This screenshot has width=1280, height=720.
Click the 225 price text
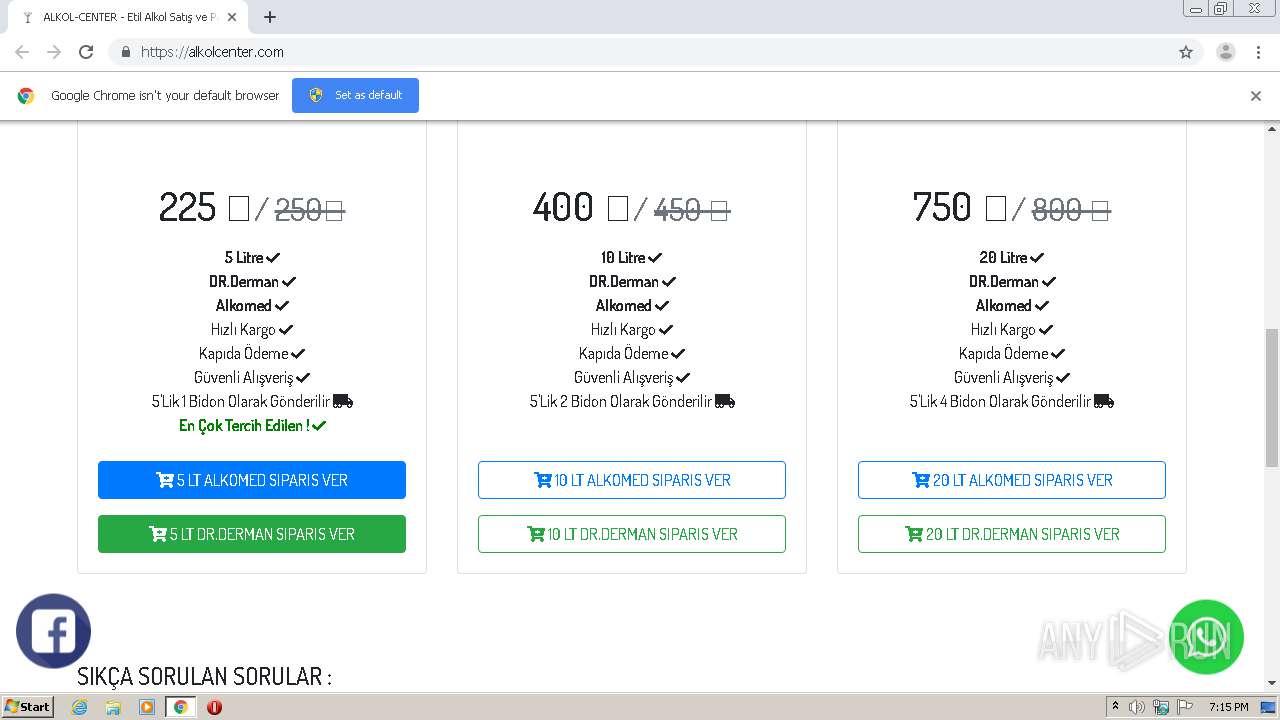coord(187,208)
